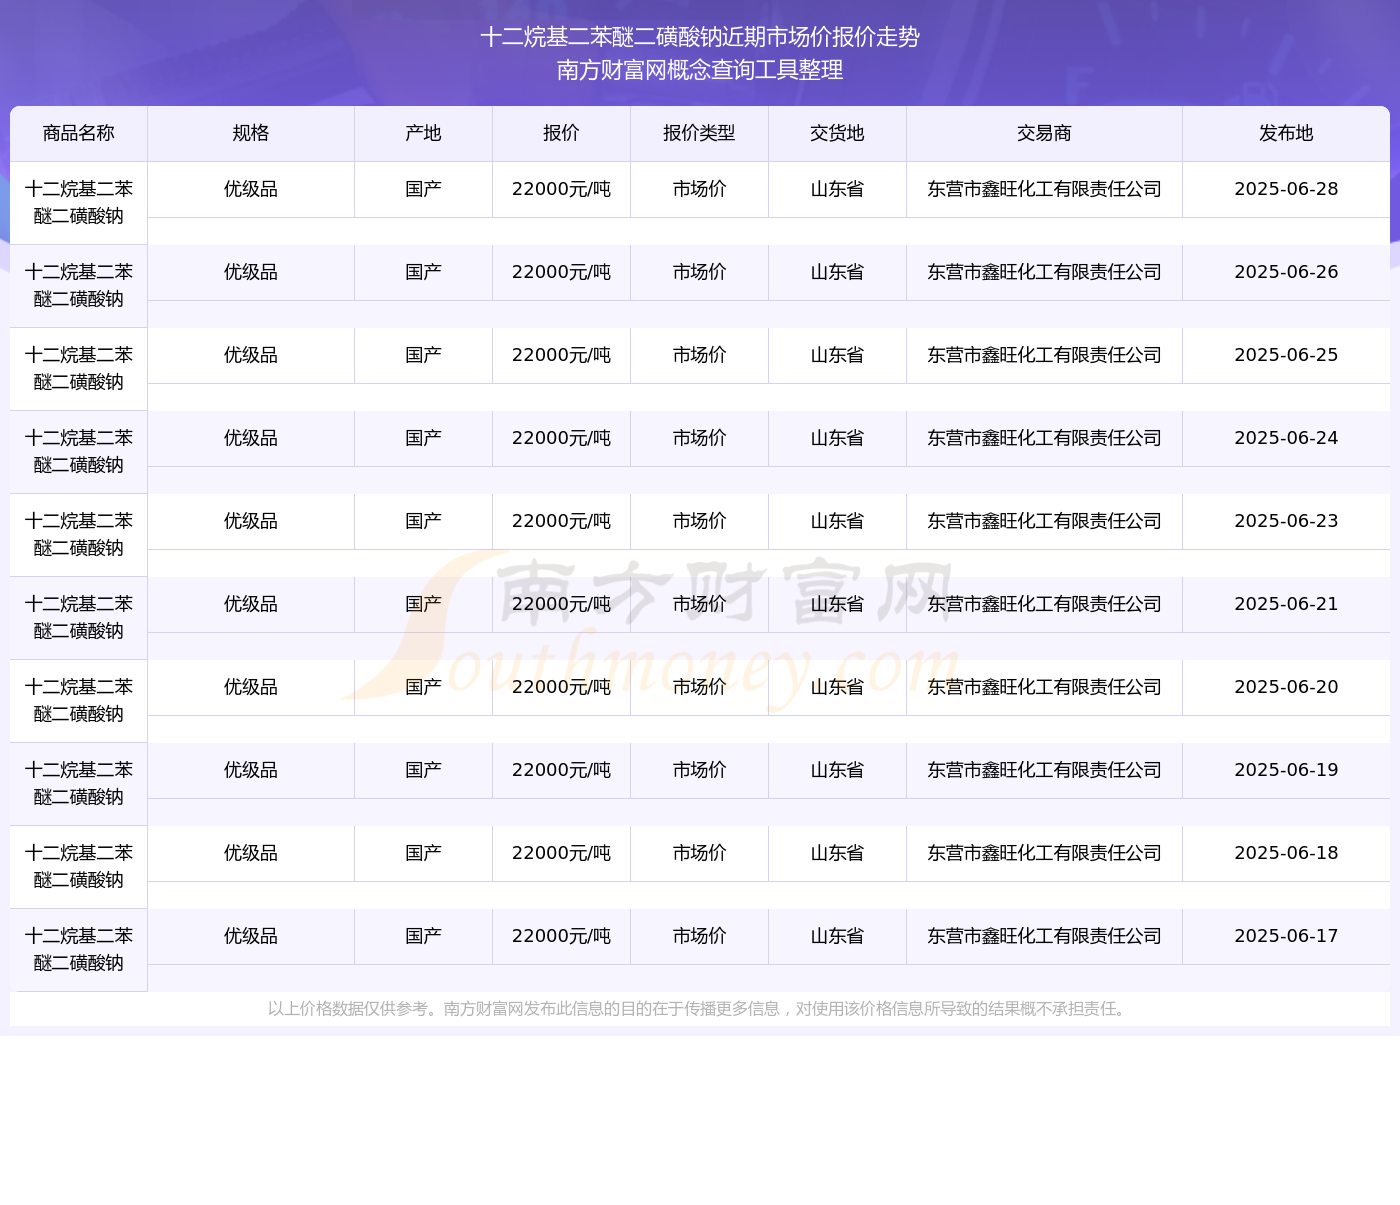Image resolution: width=1400 pixels, height=1205 pixels.
Task: Click the product name in the 2025-06-28 row
Action: coord(79,203)
